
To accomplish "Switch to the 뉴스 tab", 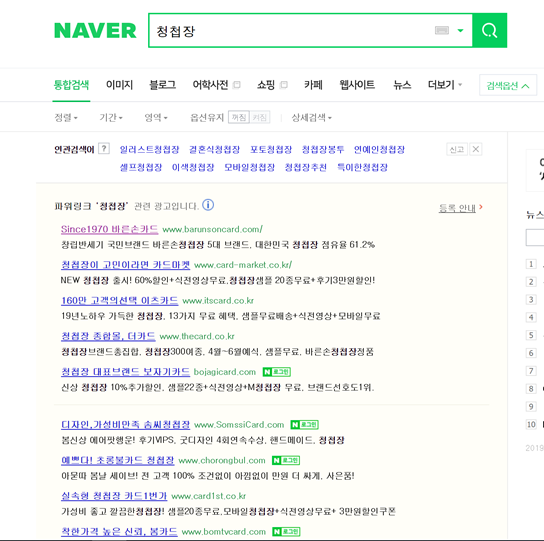I will [402, 85].
